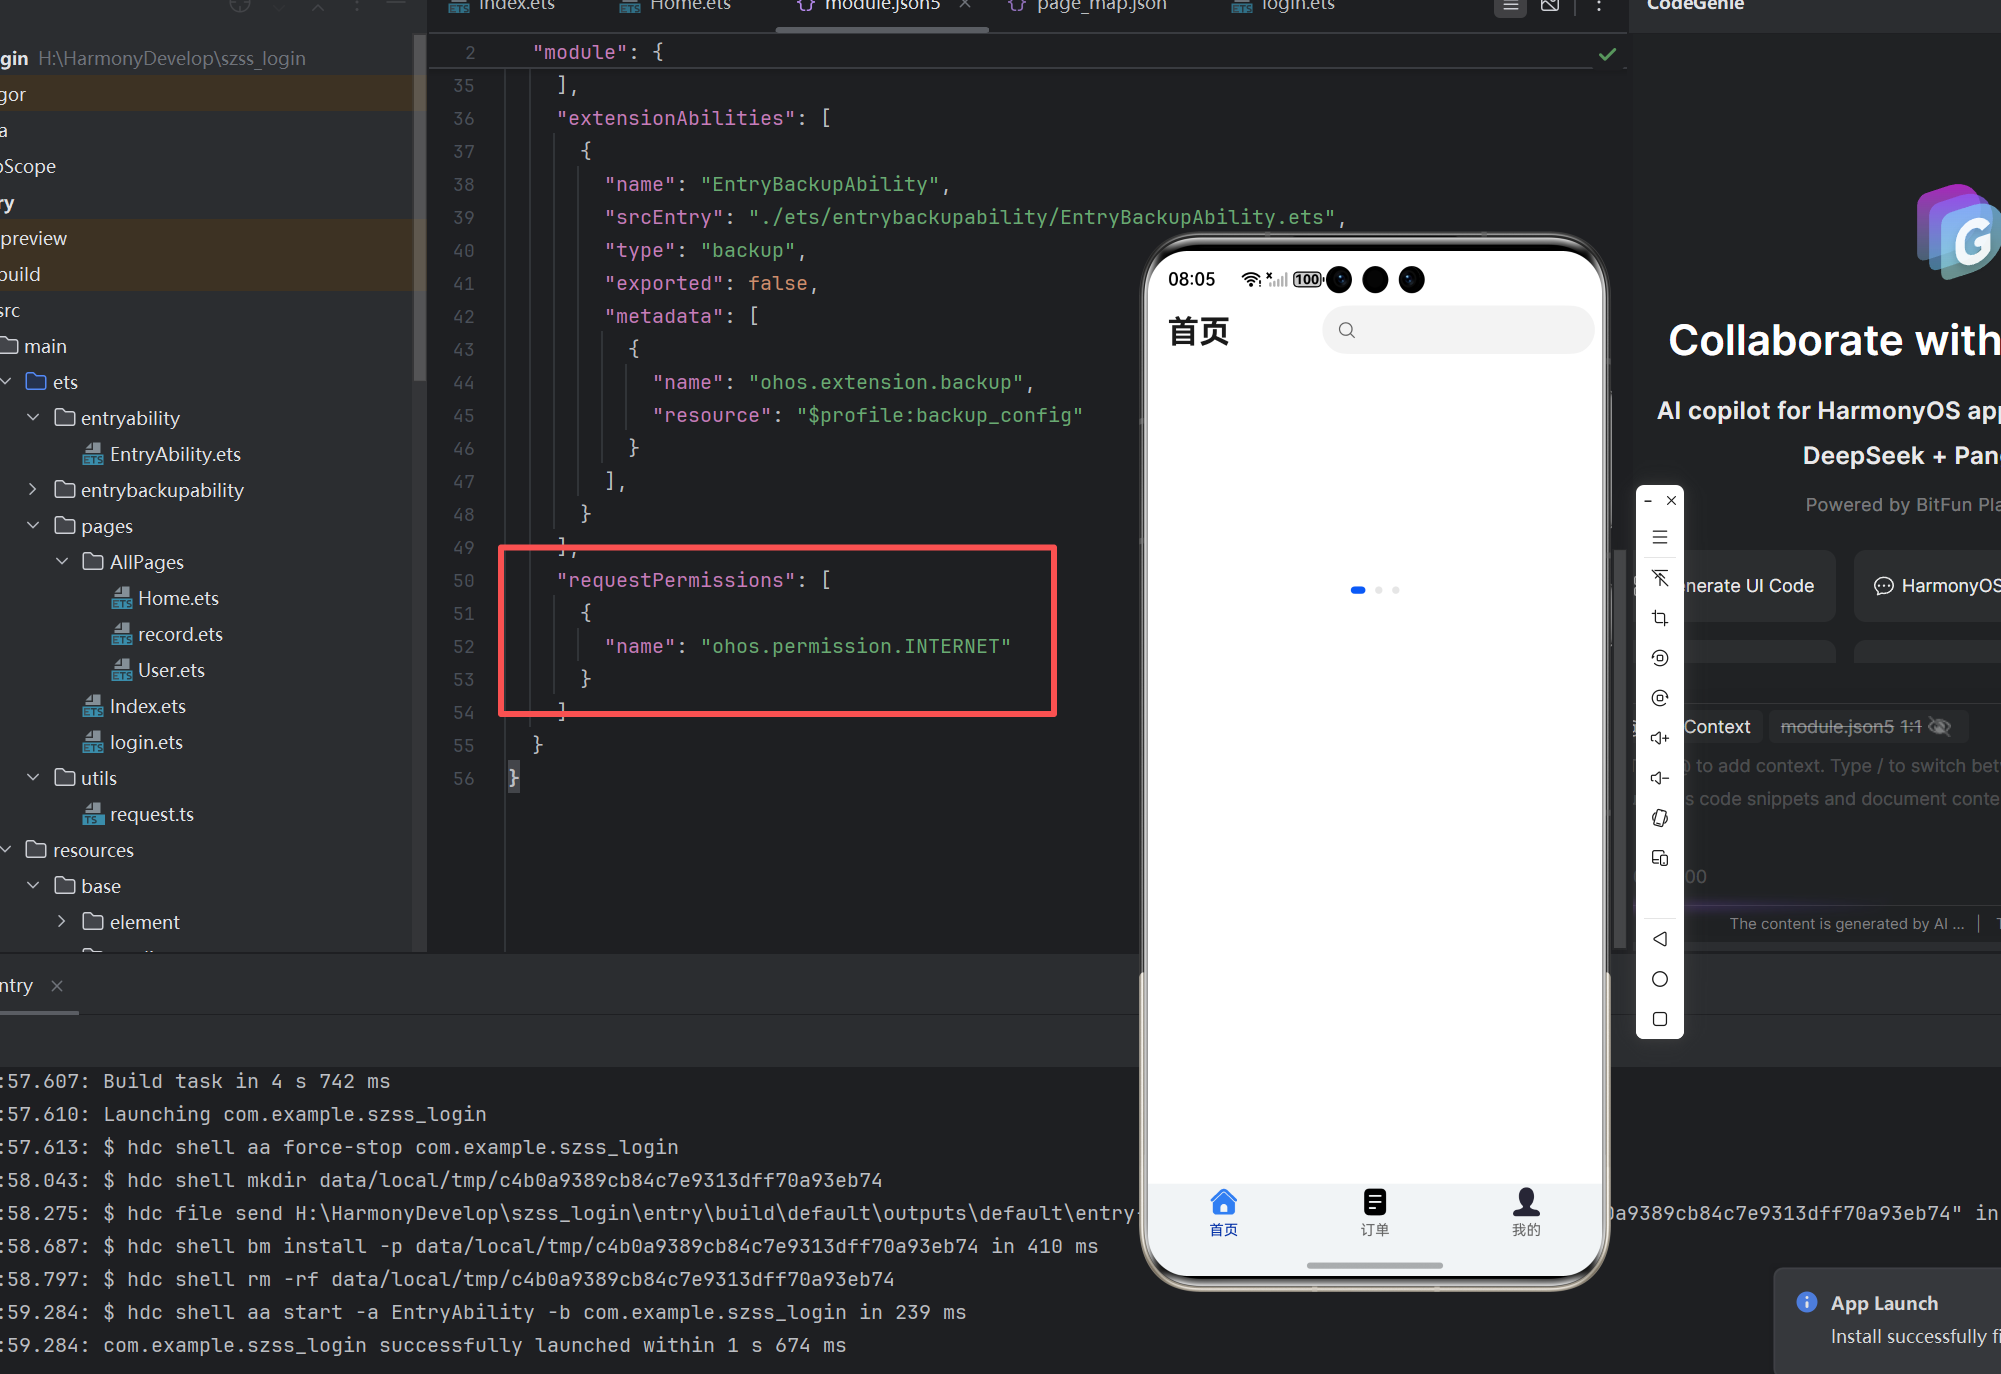Switch to the page_map.json tab

tap(1100, 6)
